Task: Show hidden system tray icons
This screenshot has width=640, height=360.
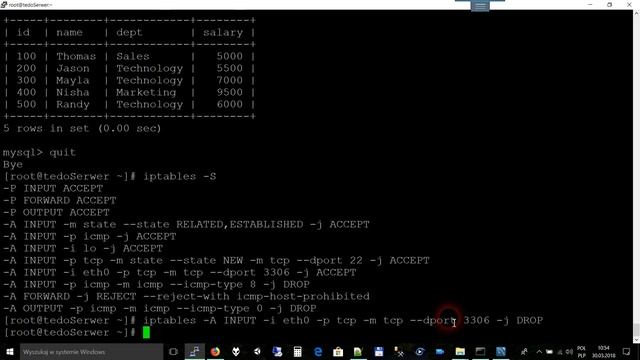Action: click(539, 352)
